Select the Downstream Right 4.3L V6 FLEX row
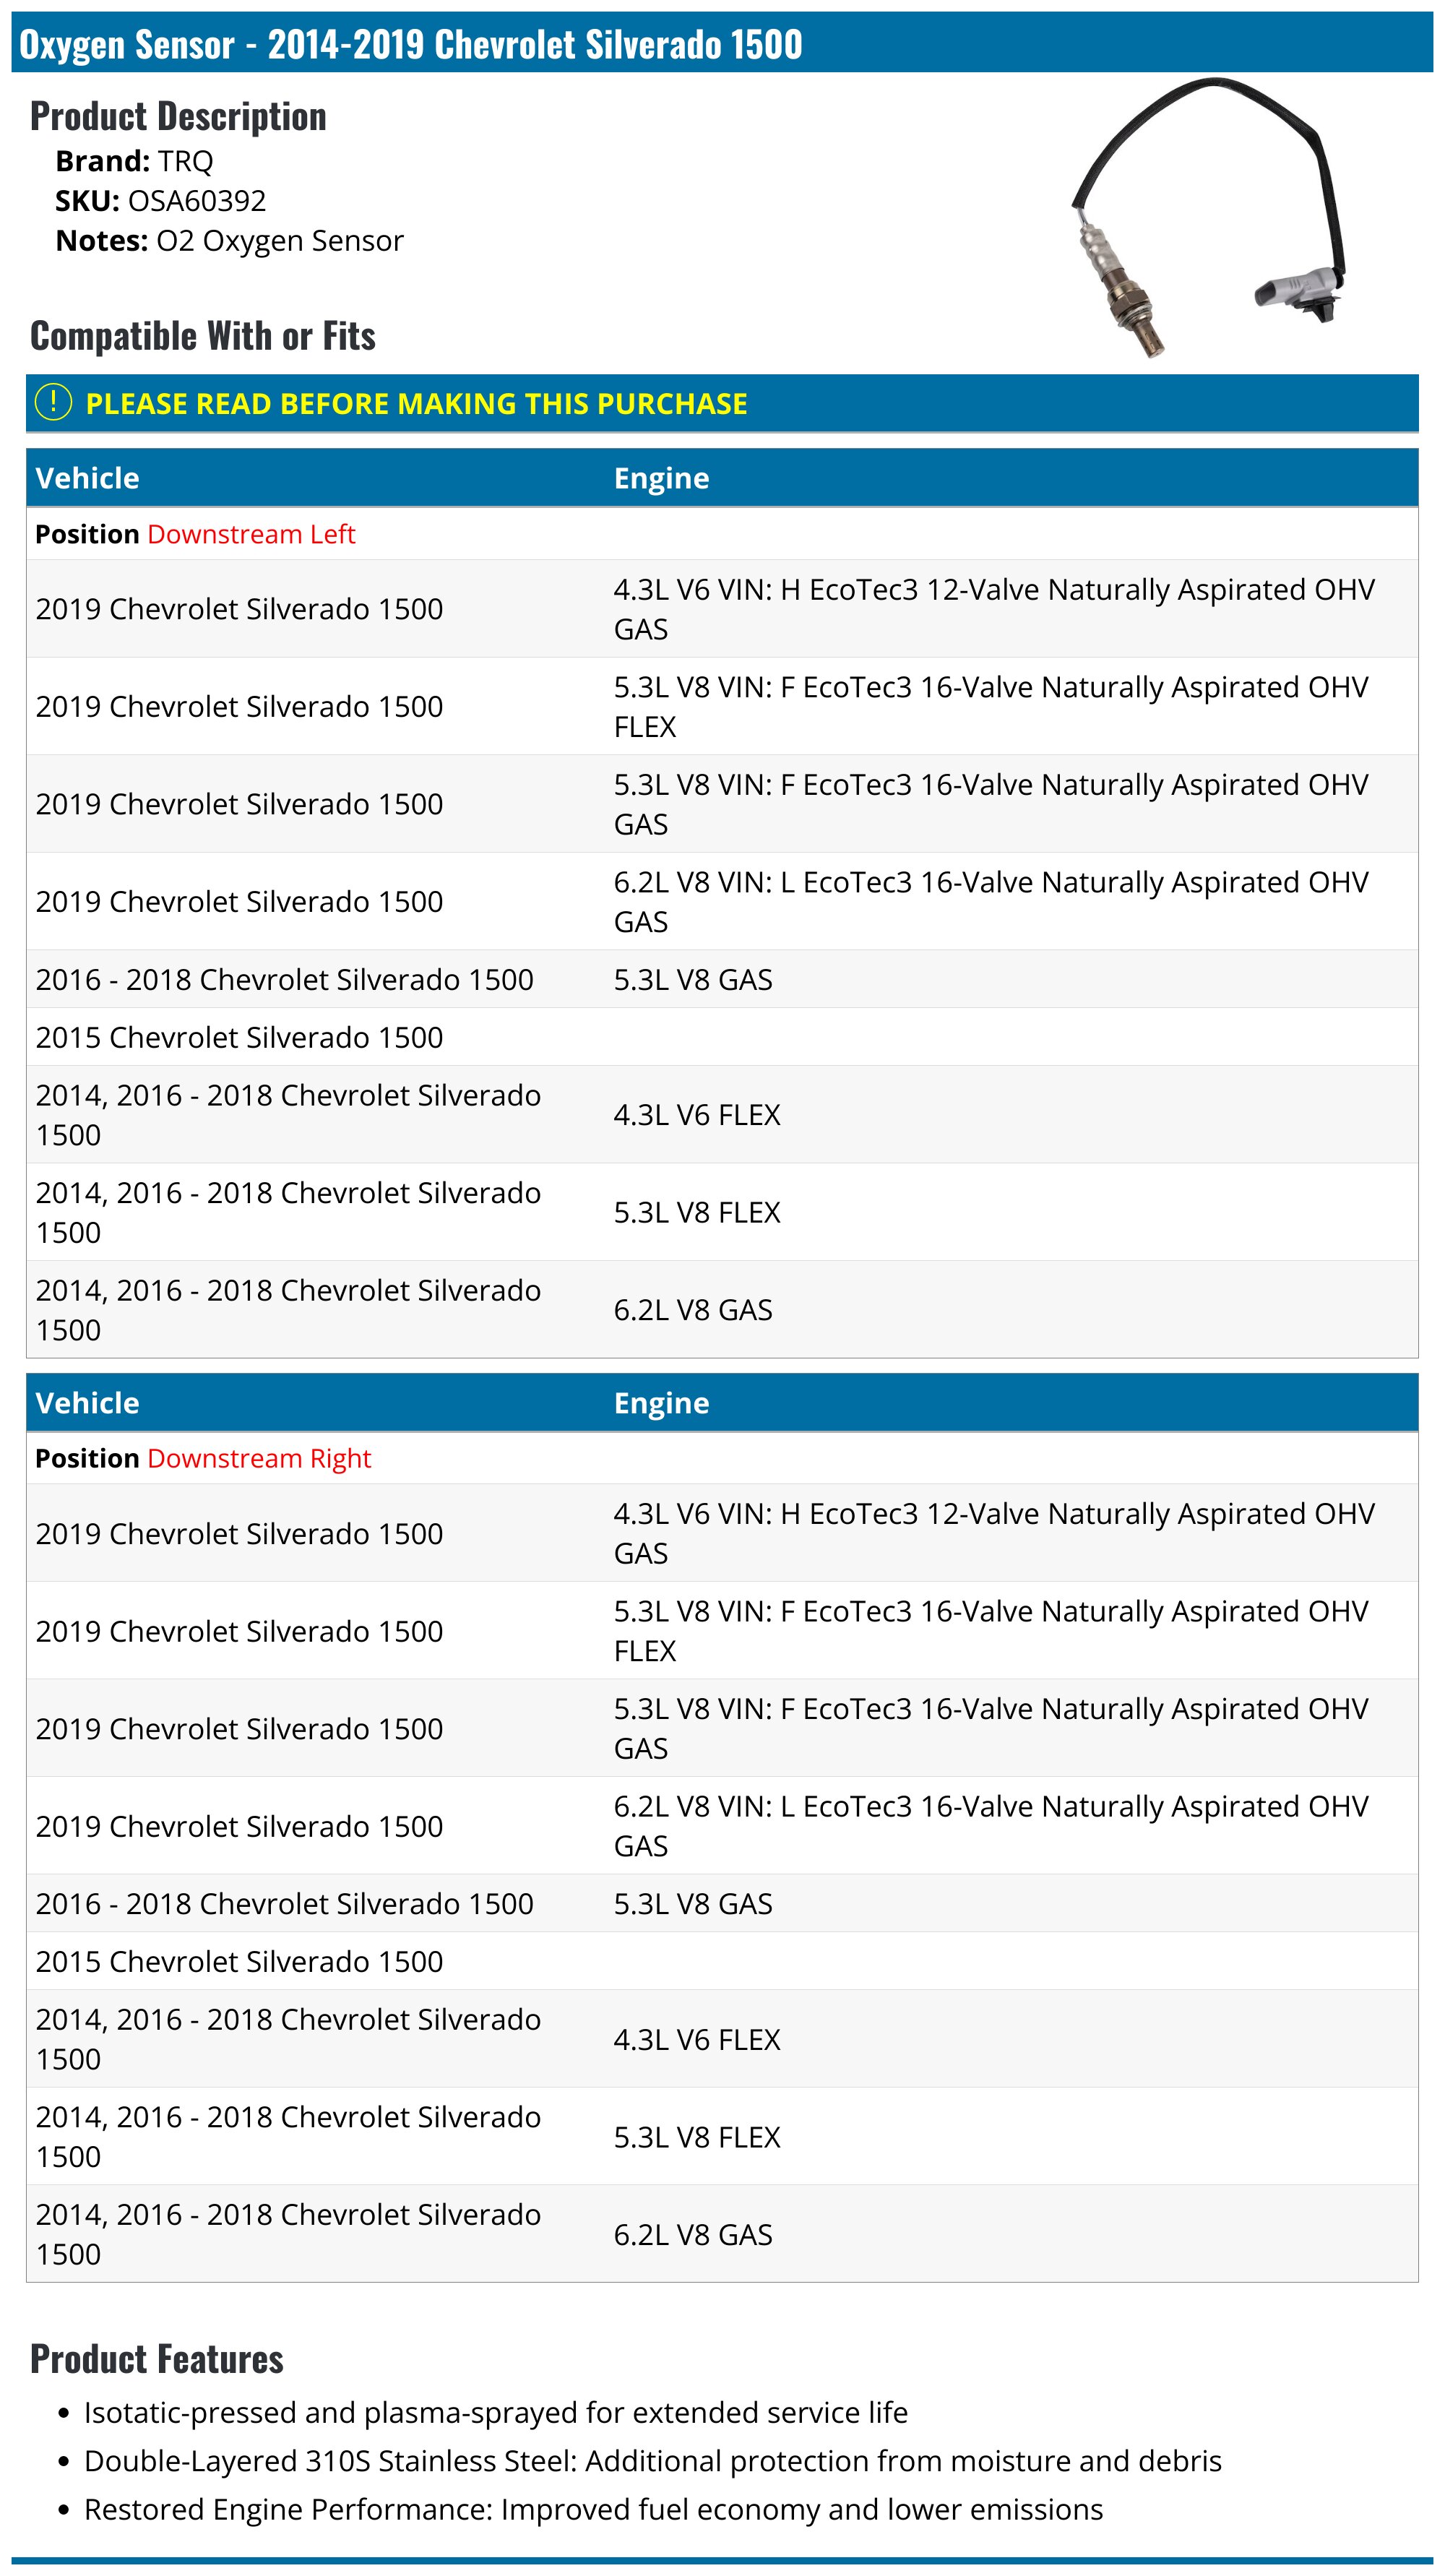This screenshot has height=2576, width=1445. (722, 2039)
